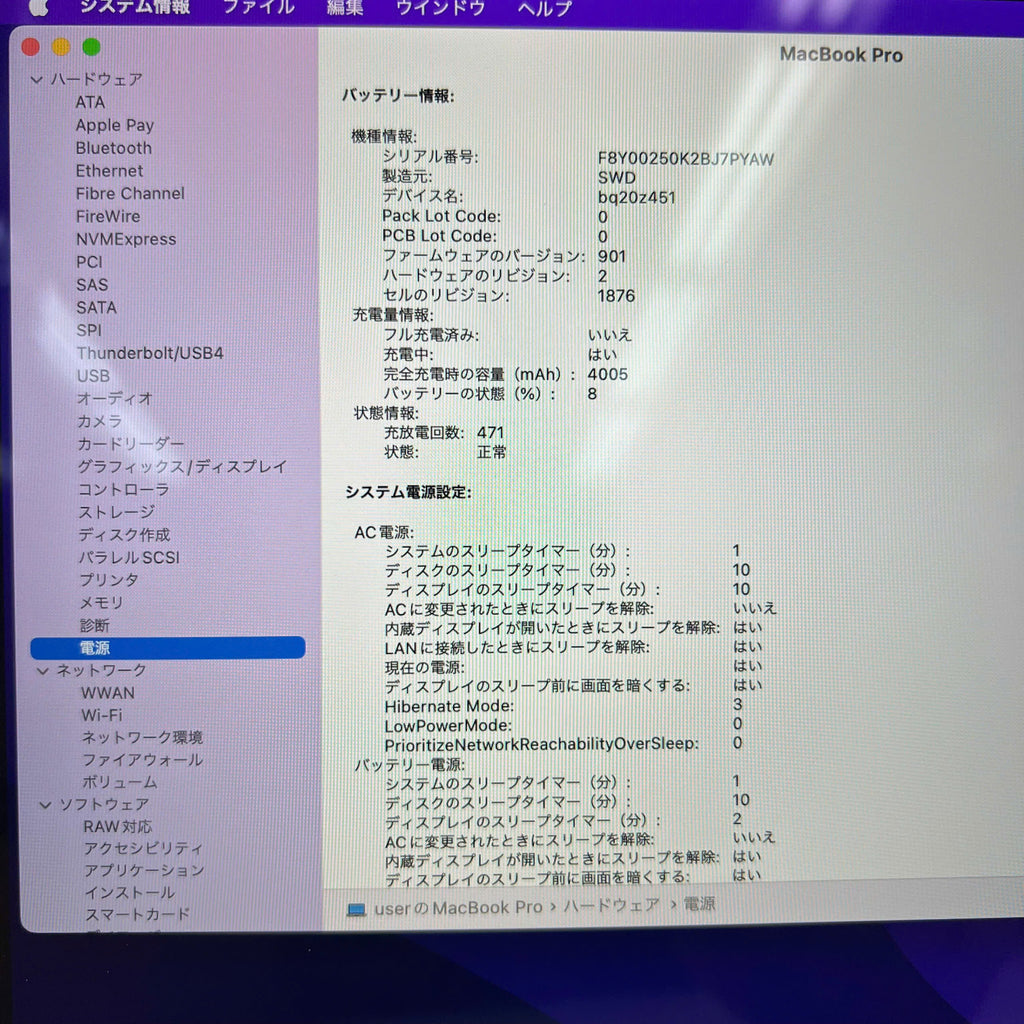Image resolution: width=1024 pixels, height=1024 pixels.
Task: Click the full charge capacity value 4005
Action: tap(607, 375)
